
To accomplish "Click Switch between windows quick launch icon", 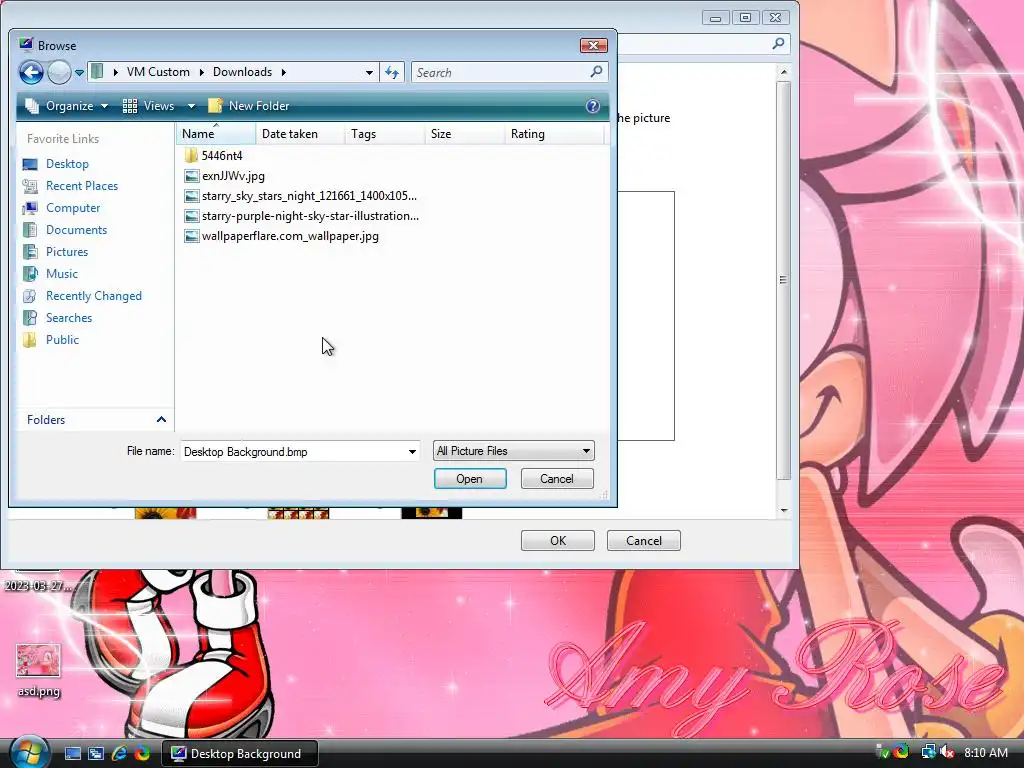I will coord(95,754).
